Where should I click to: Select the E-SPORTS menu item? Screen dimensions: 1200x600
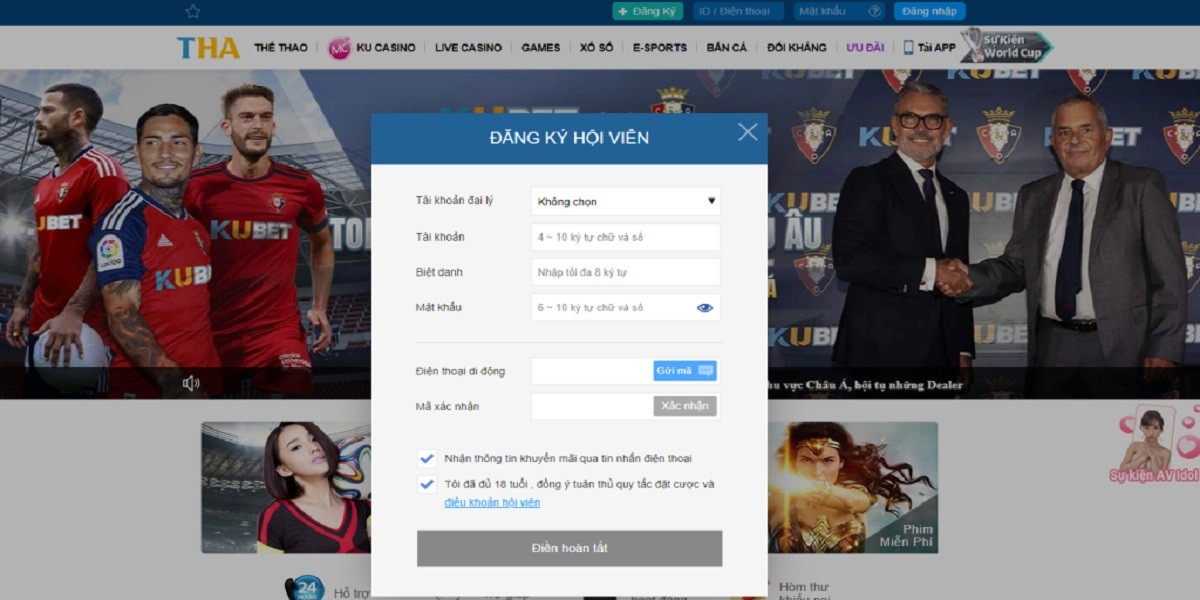click(659, 47)
